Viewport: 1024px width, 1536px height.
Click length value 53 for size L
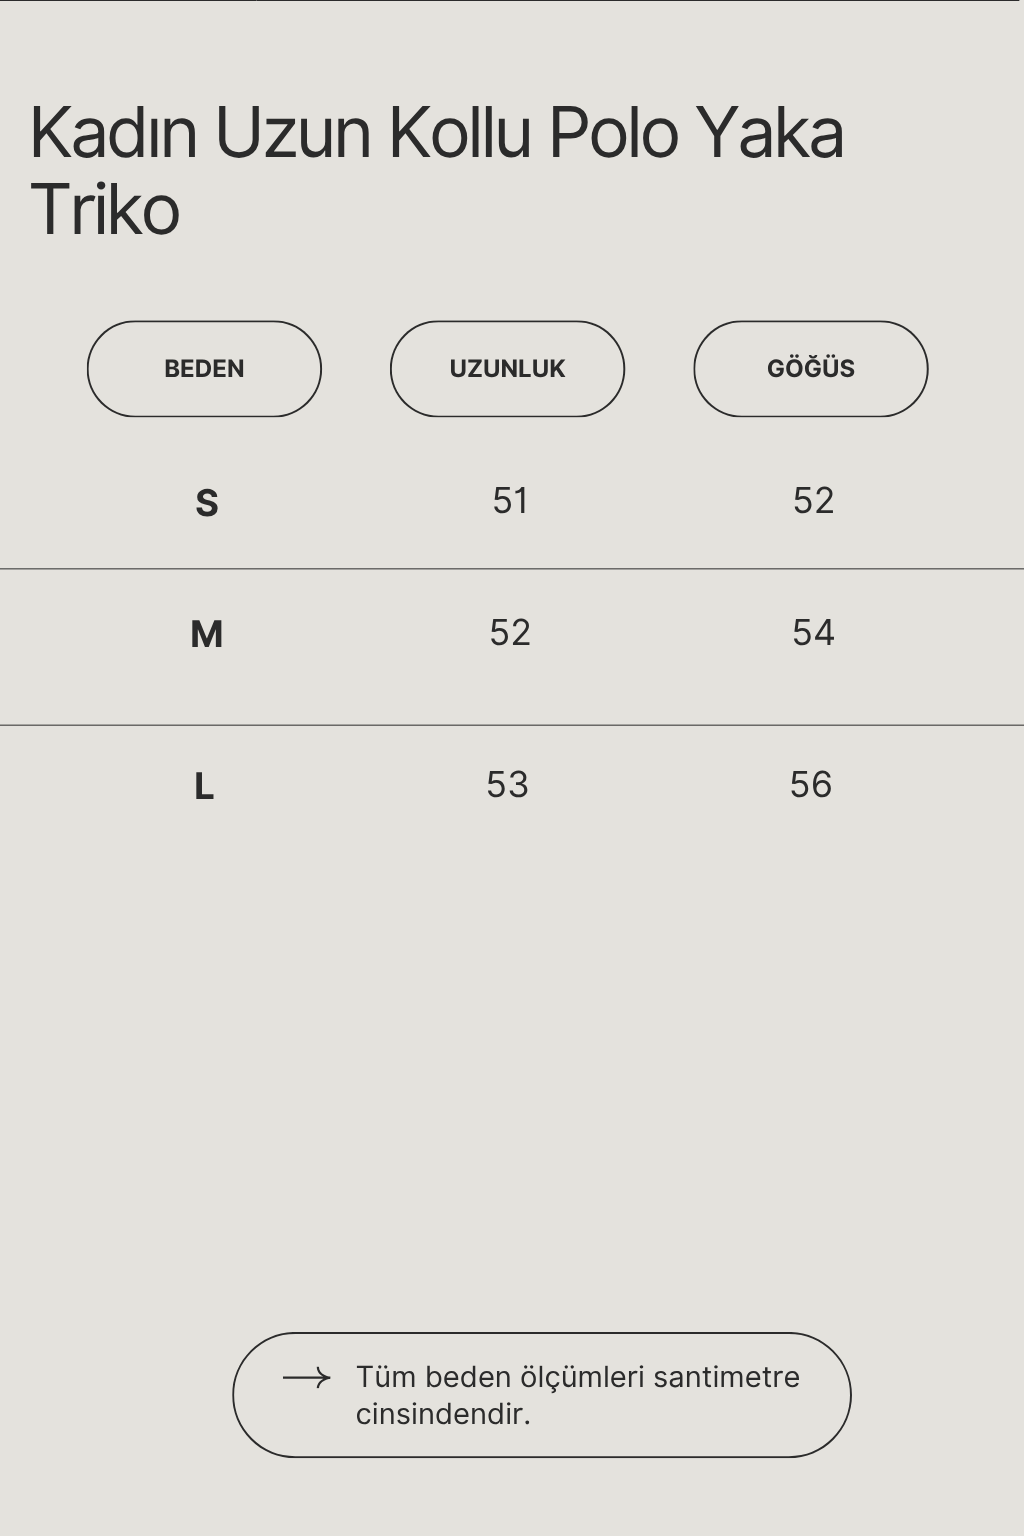(507, 784)
